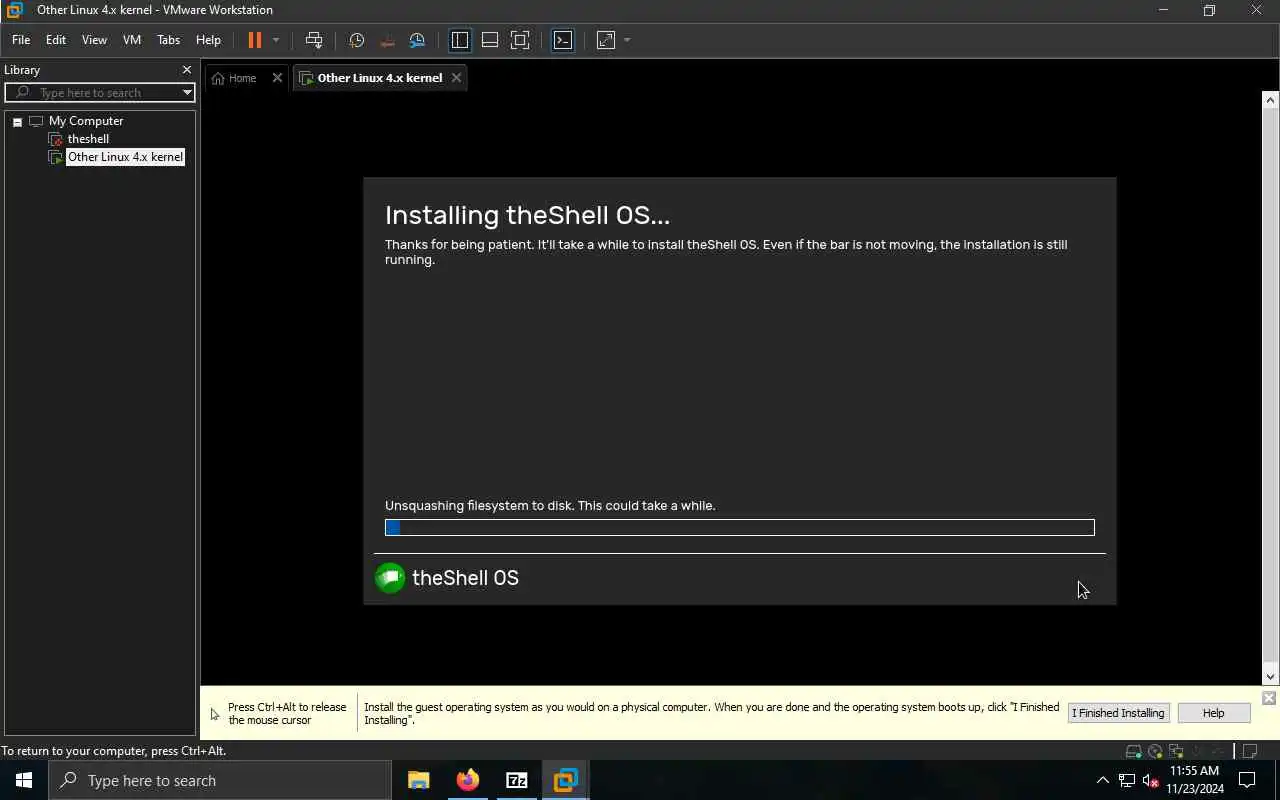Send Ctrl+Alt+Del to the virtual machine
The height and width of the screenshot is (800, 1280).
coord(314,40)
